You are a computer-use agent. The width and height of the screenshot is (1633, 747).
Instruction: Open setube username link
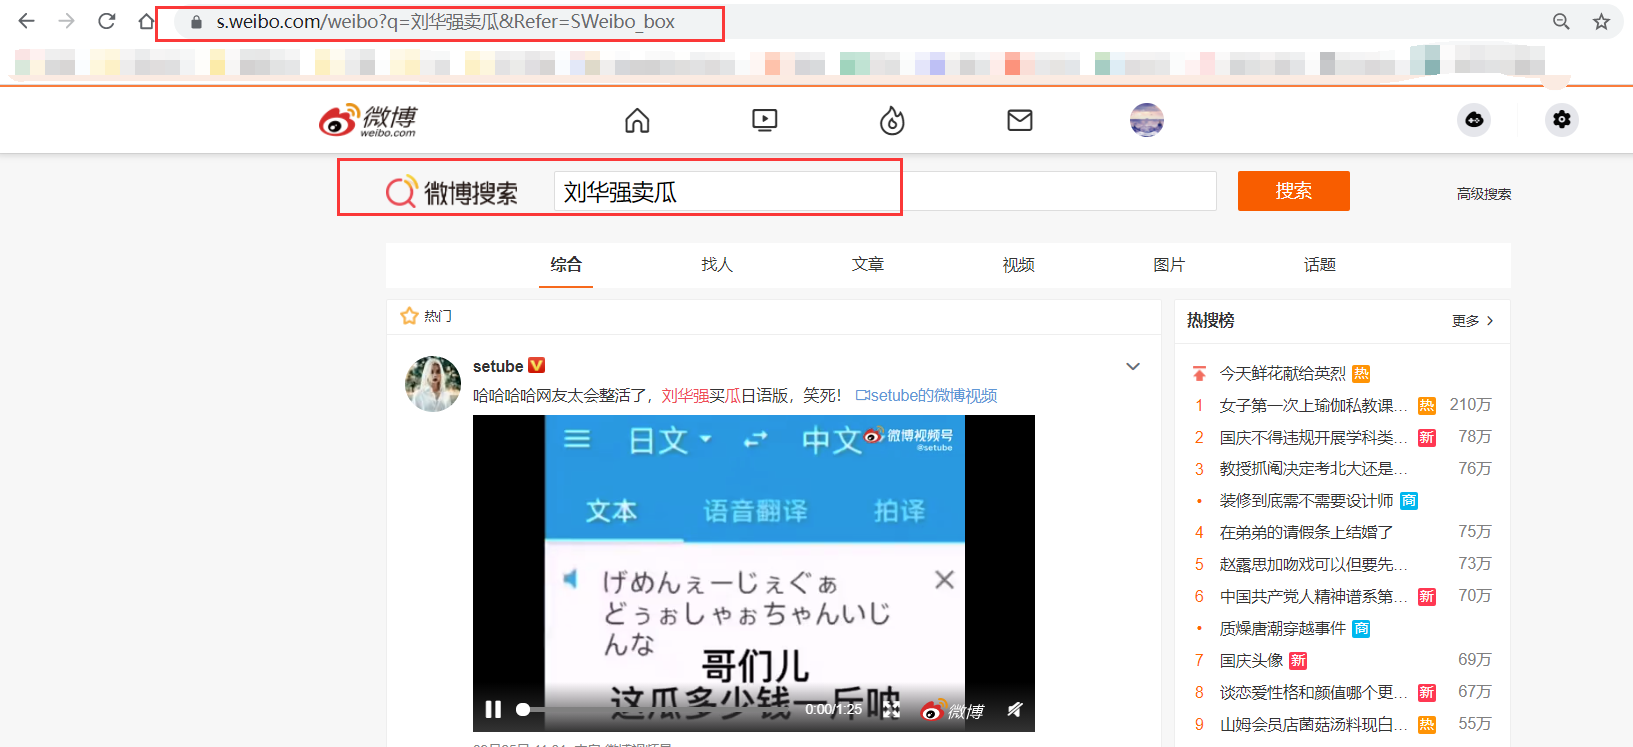(498, 366)
